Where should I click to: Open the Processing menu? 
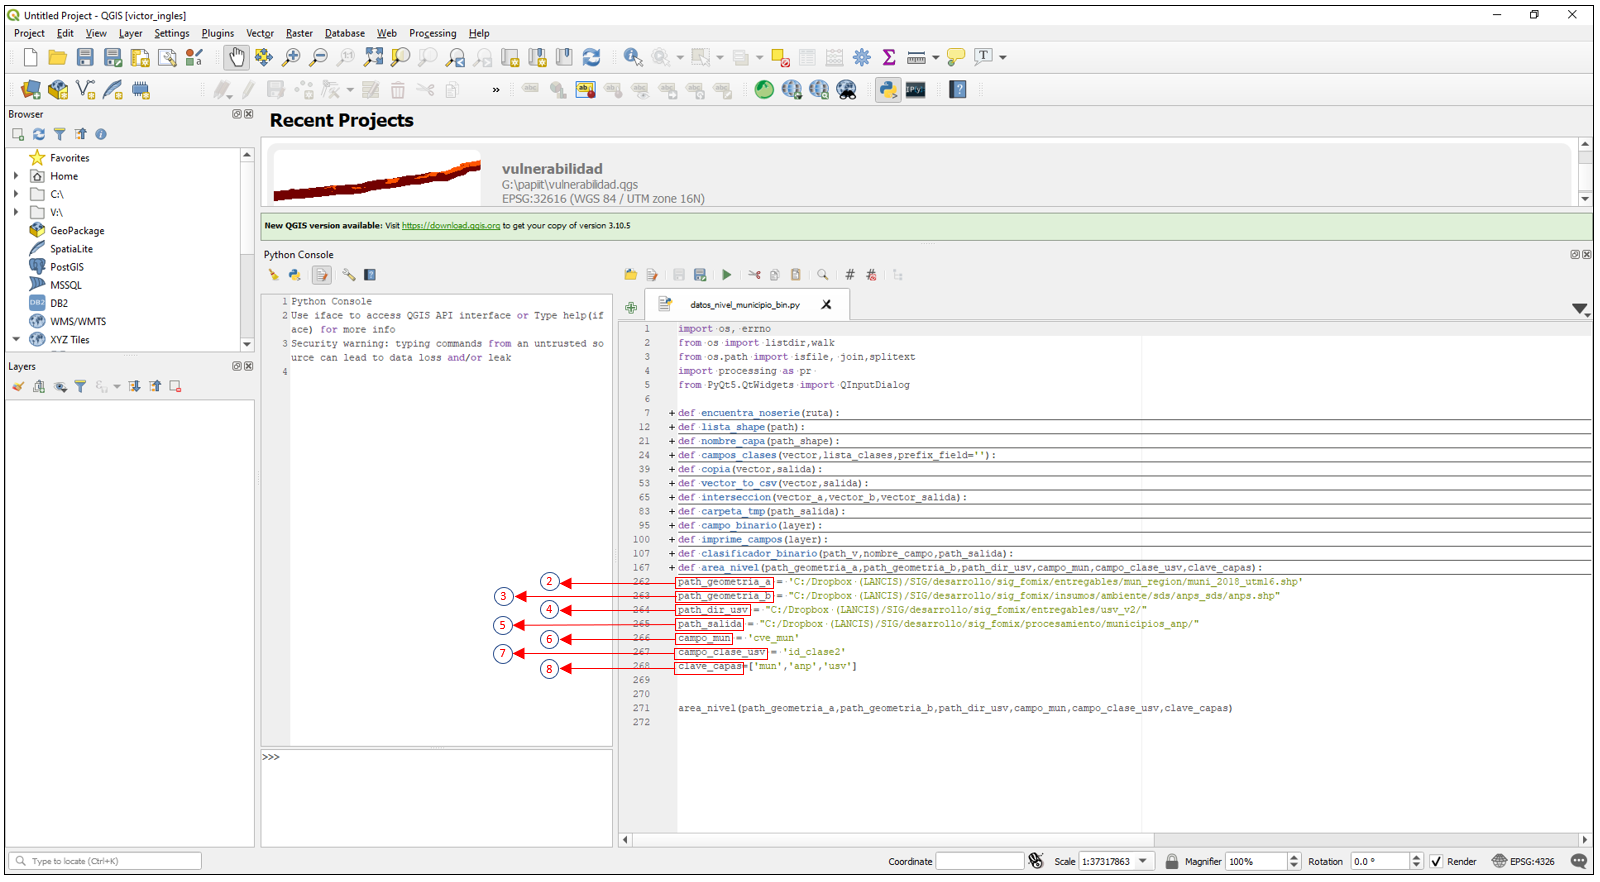[x=433, y=33]
